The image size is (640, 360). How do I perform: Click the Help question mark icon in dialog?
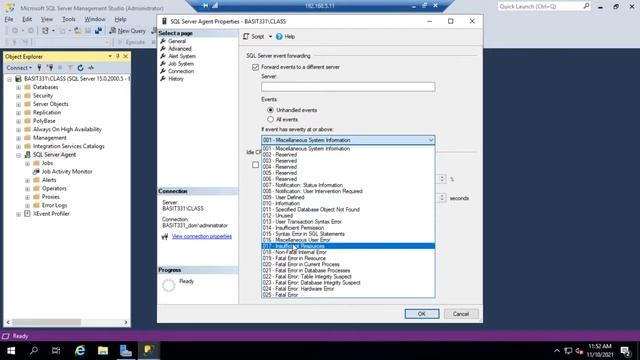coord(279,37)
